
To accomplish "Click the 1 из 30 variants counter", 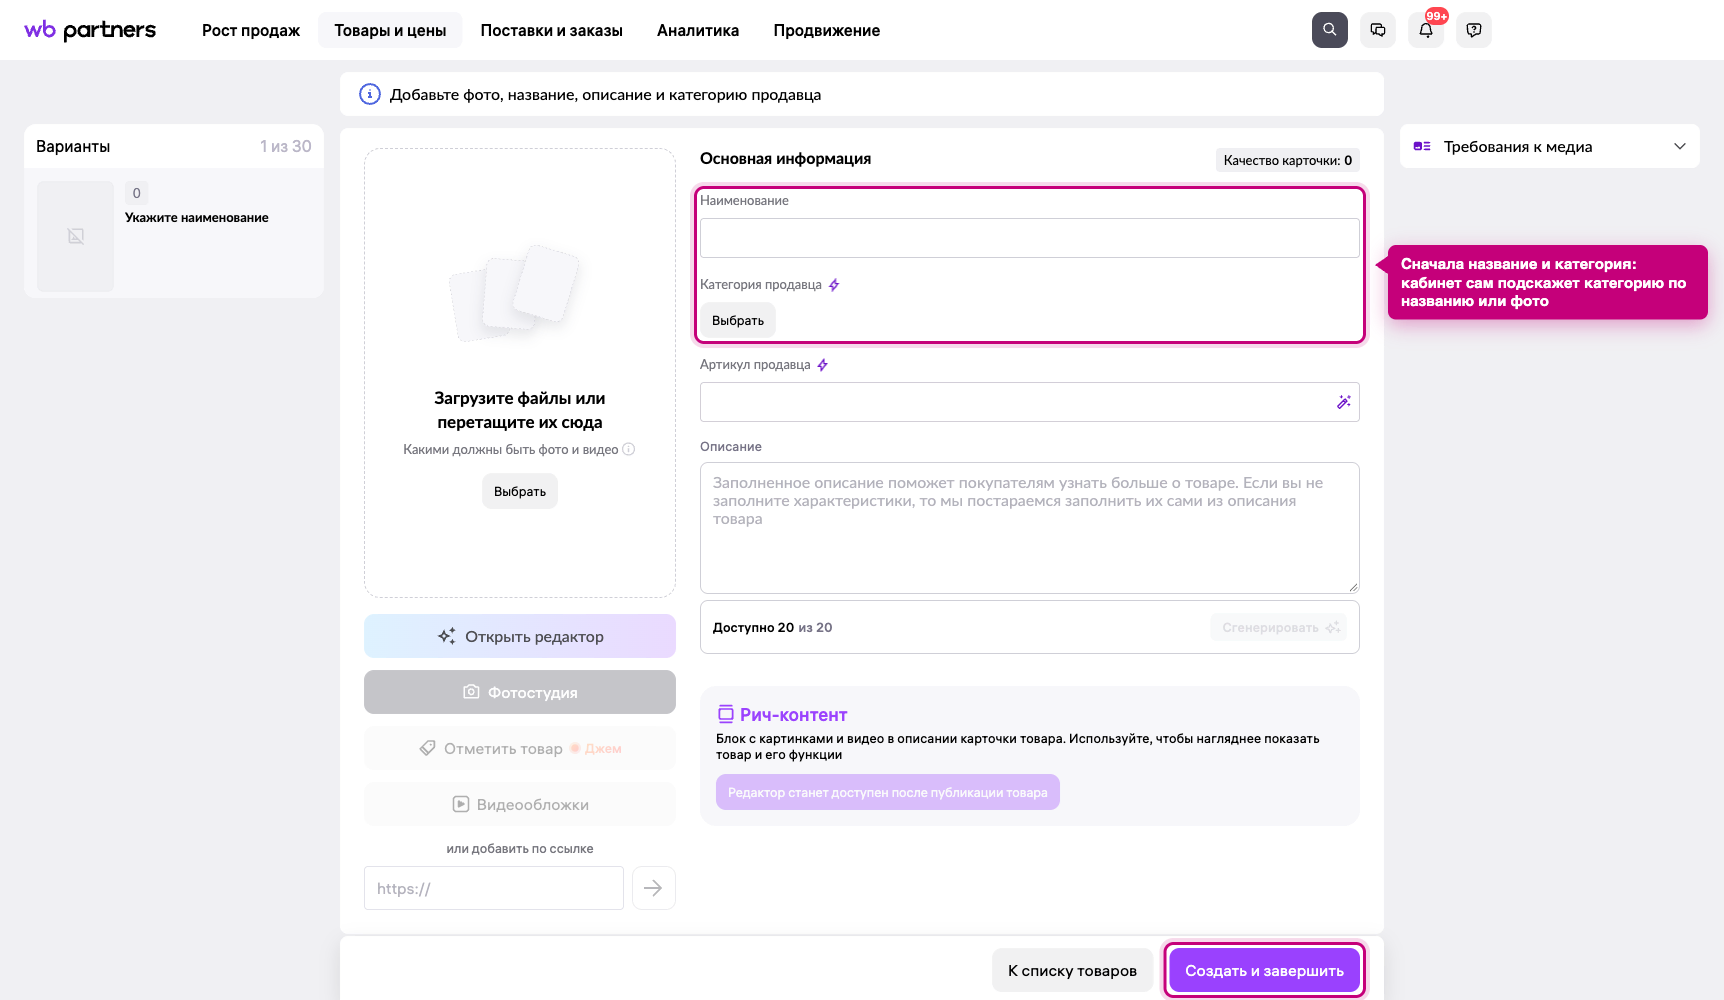I will point(286,146).
